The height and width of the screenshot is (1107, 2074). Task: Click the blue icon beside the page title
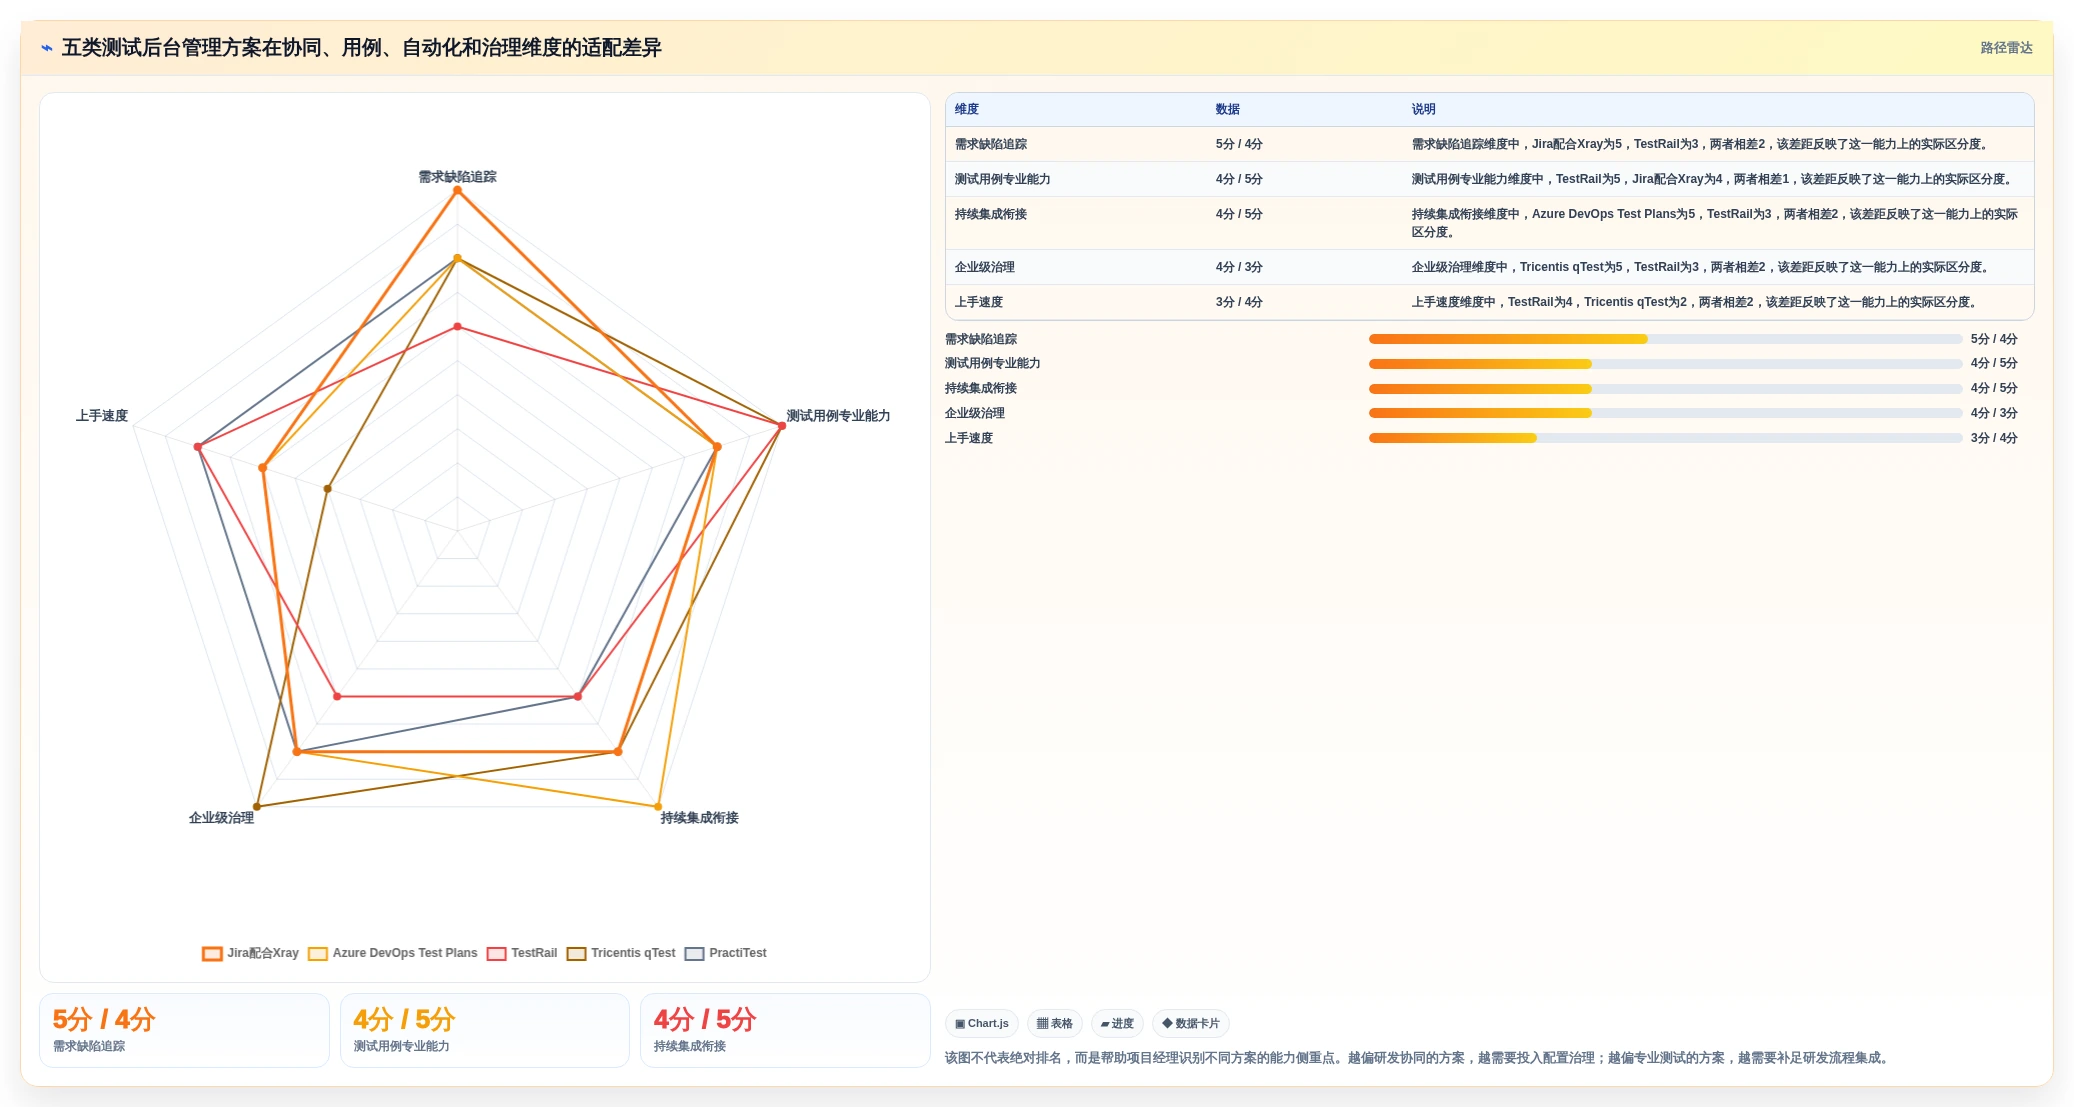point(47,48)
